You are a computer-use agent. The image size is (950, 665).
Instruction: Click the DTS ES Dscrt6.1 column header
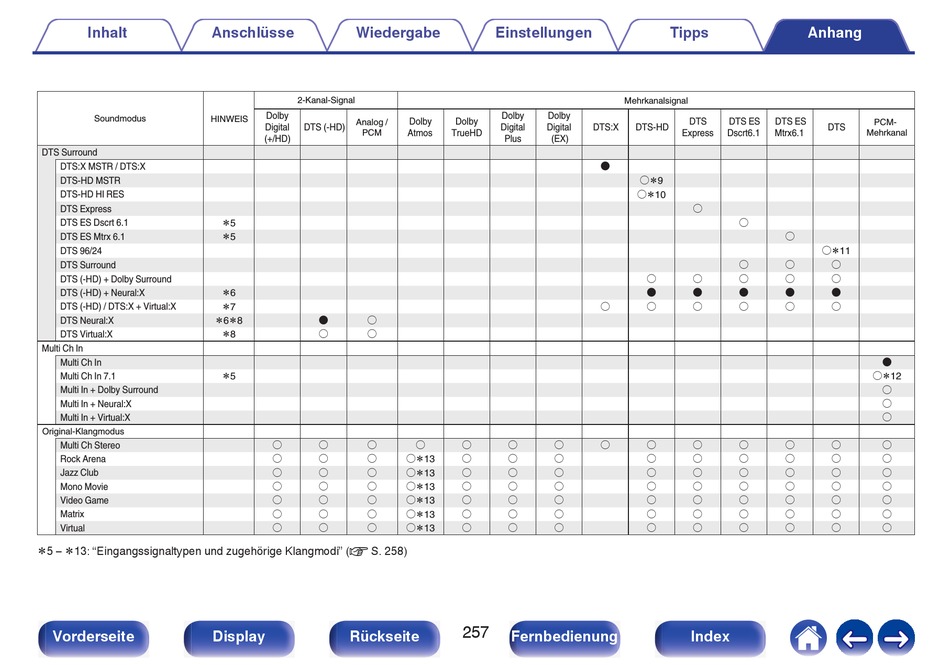click(743, 127)
